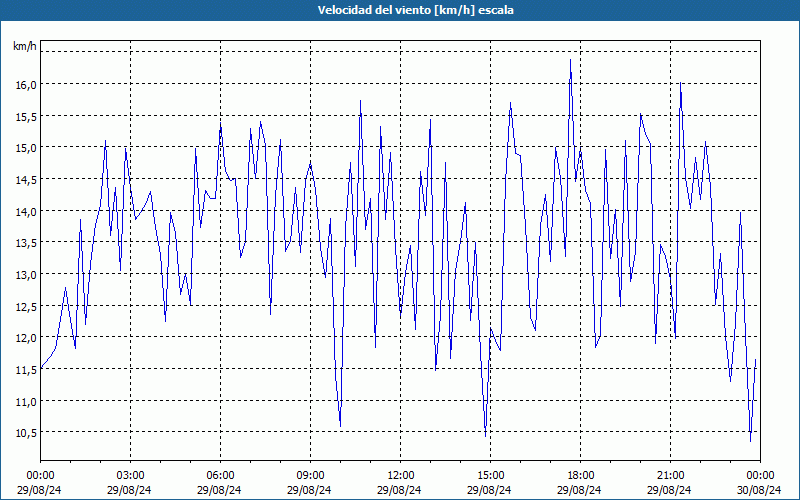Click the '15:00' time label
The height and width of the screenshot is (500, 800).
pos(490,476)
